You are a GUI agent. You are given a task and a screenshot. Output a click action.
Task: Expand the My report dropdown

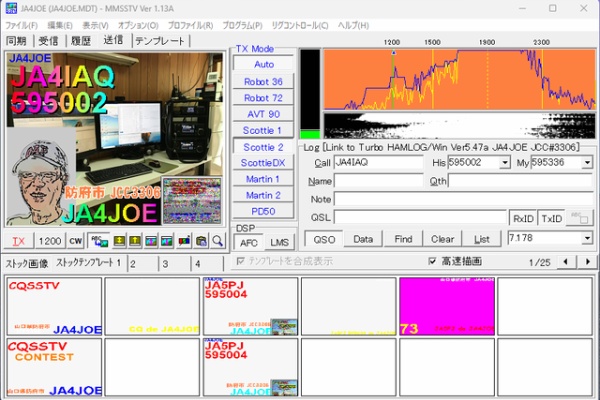587,163
